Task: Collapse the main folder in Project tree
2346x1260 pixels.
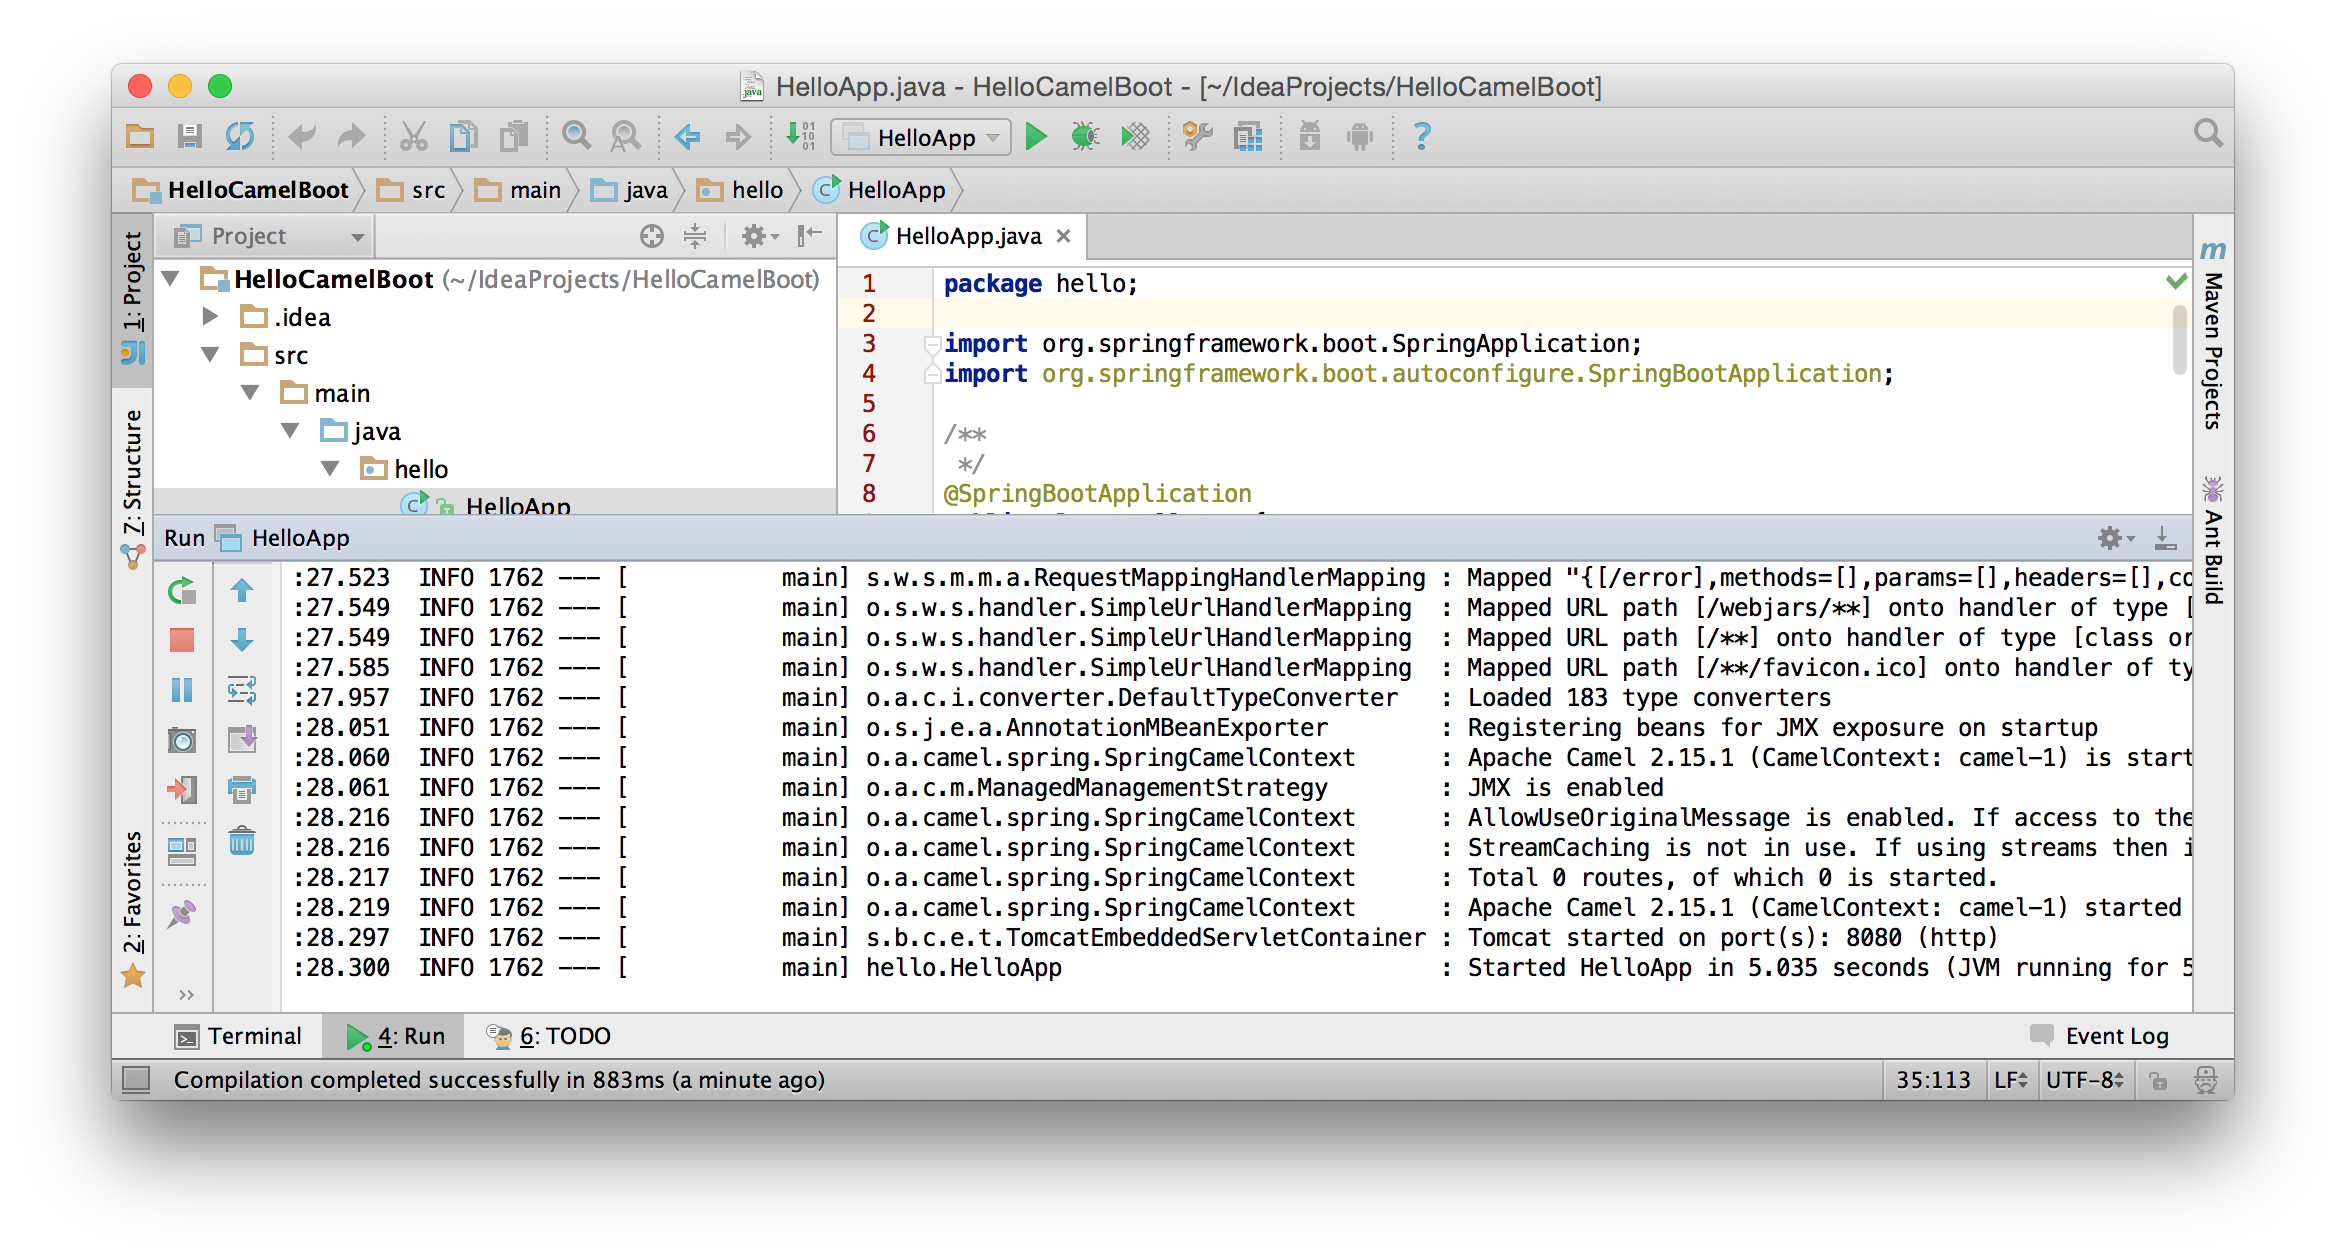Action: pyautogui.click(x=251, y=392)
